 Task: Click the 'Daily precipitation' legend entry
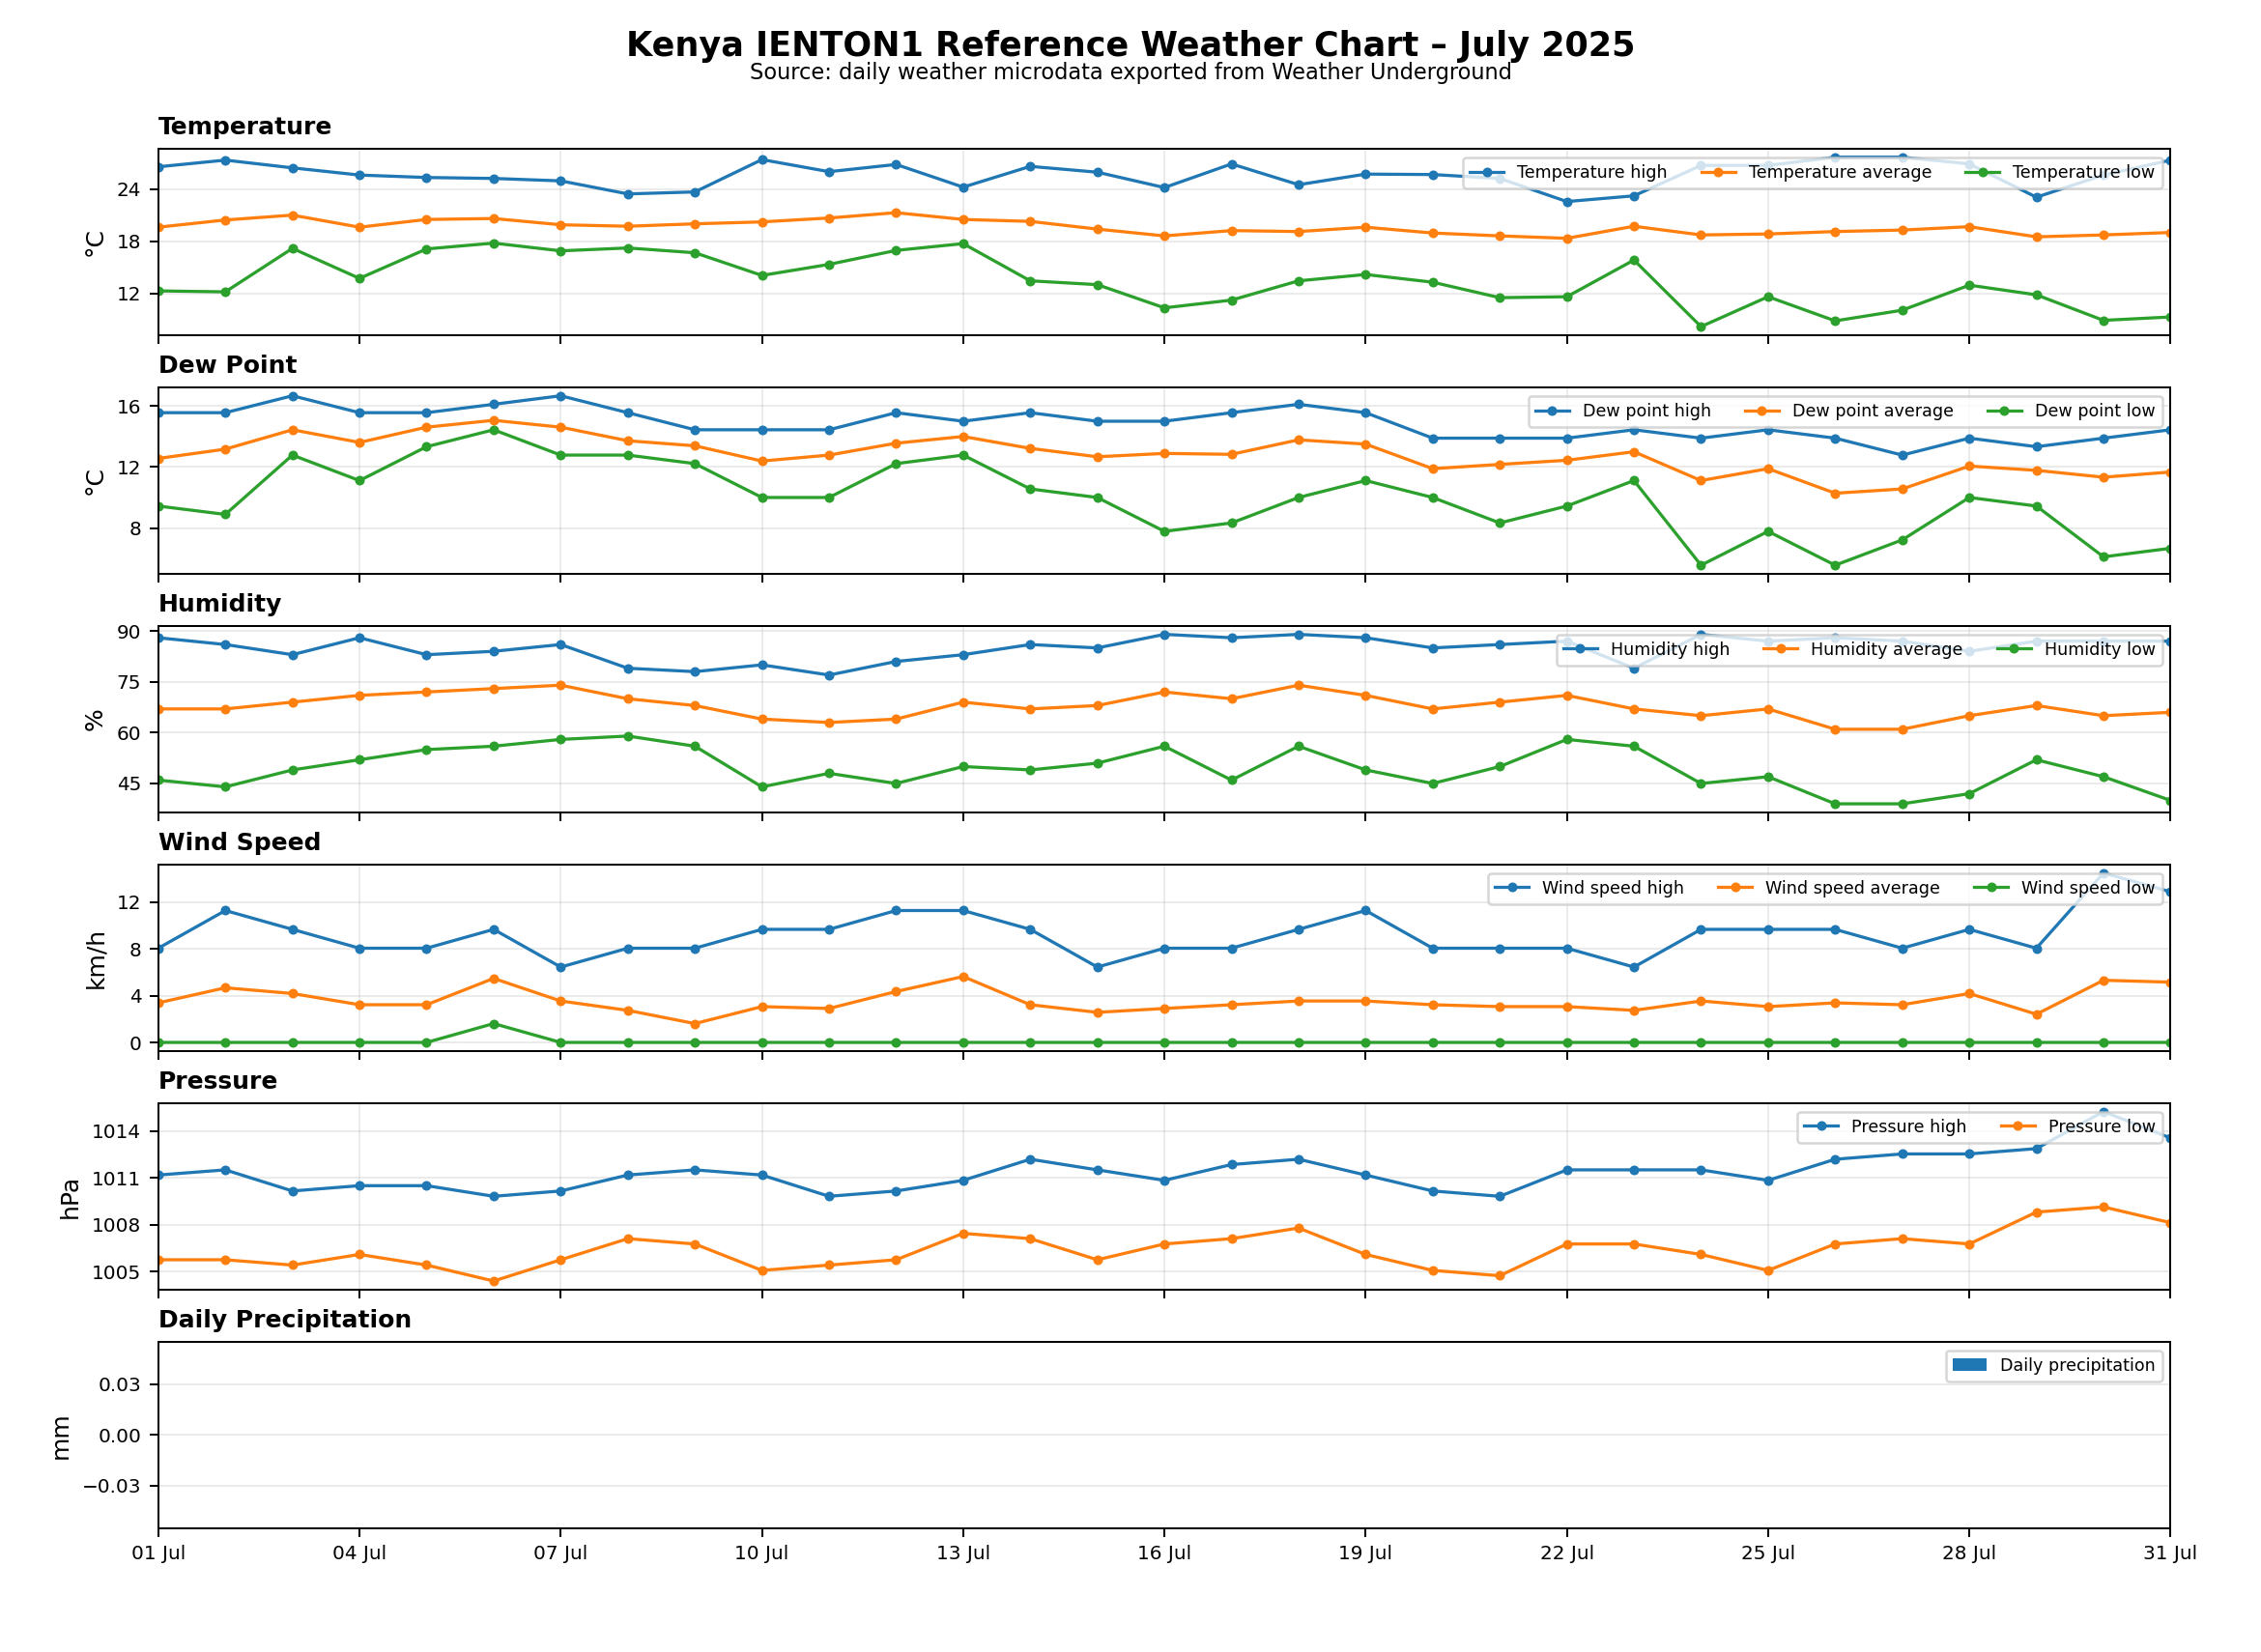(x=2054, y=1366)
